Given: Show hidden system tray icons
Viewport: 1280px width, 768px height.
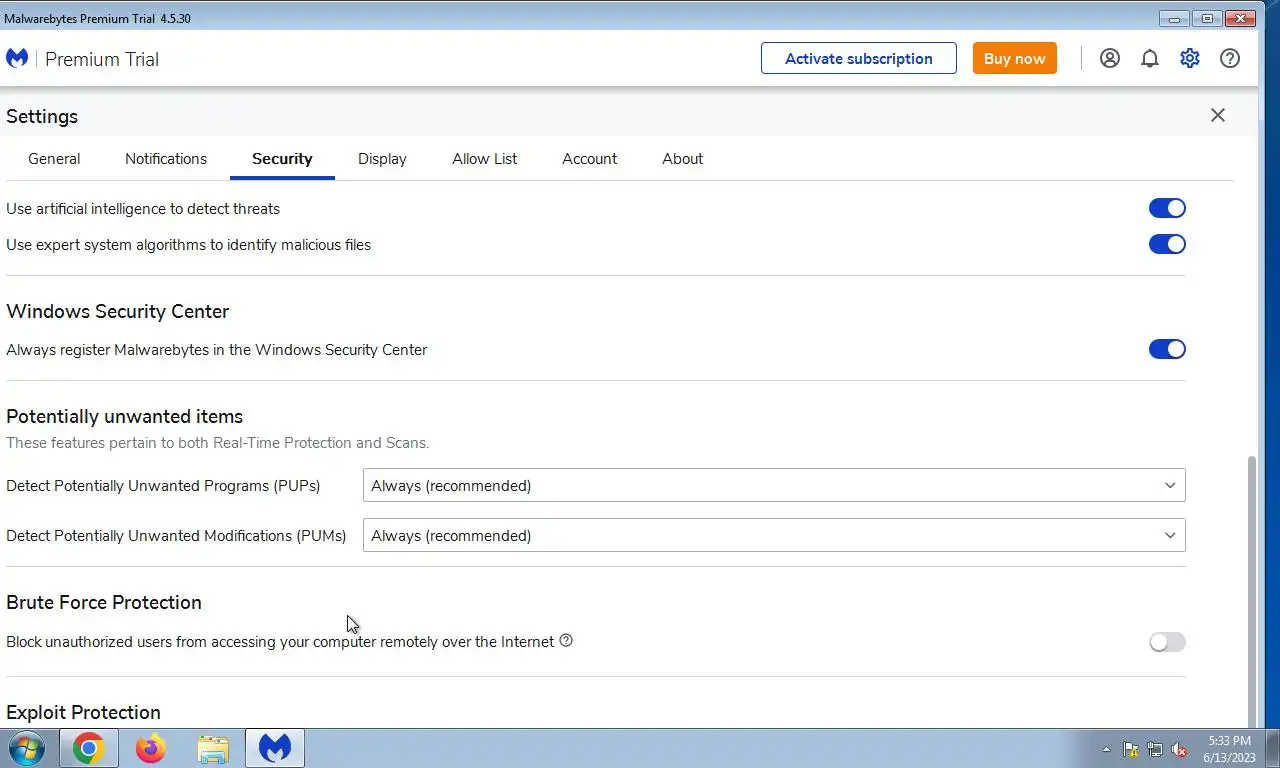Looking at the screenshot, I should coord(1106,749).
